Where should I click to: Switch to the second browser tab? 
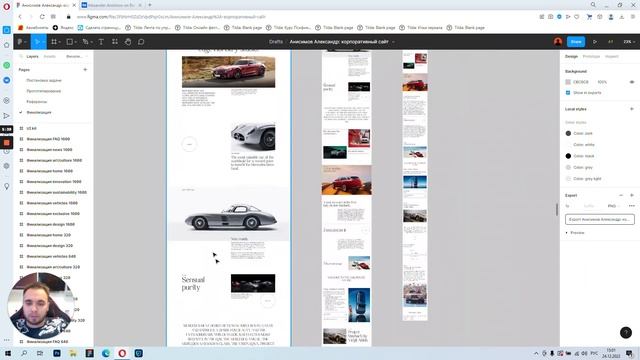(x=111, y=5)
